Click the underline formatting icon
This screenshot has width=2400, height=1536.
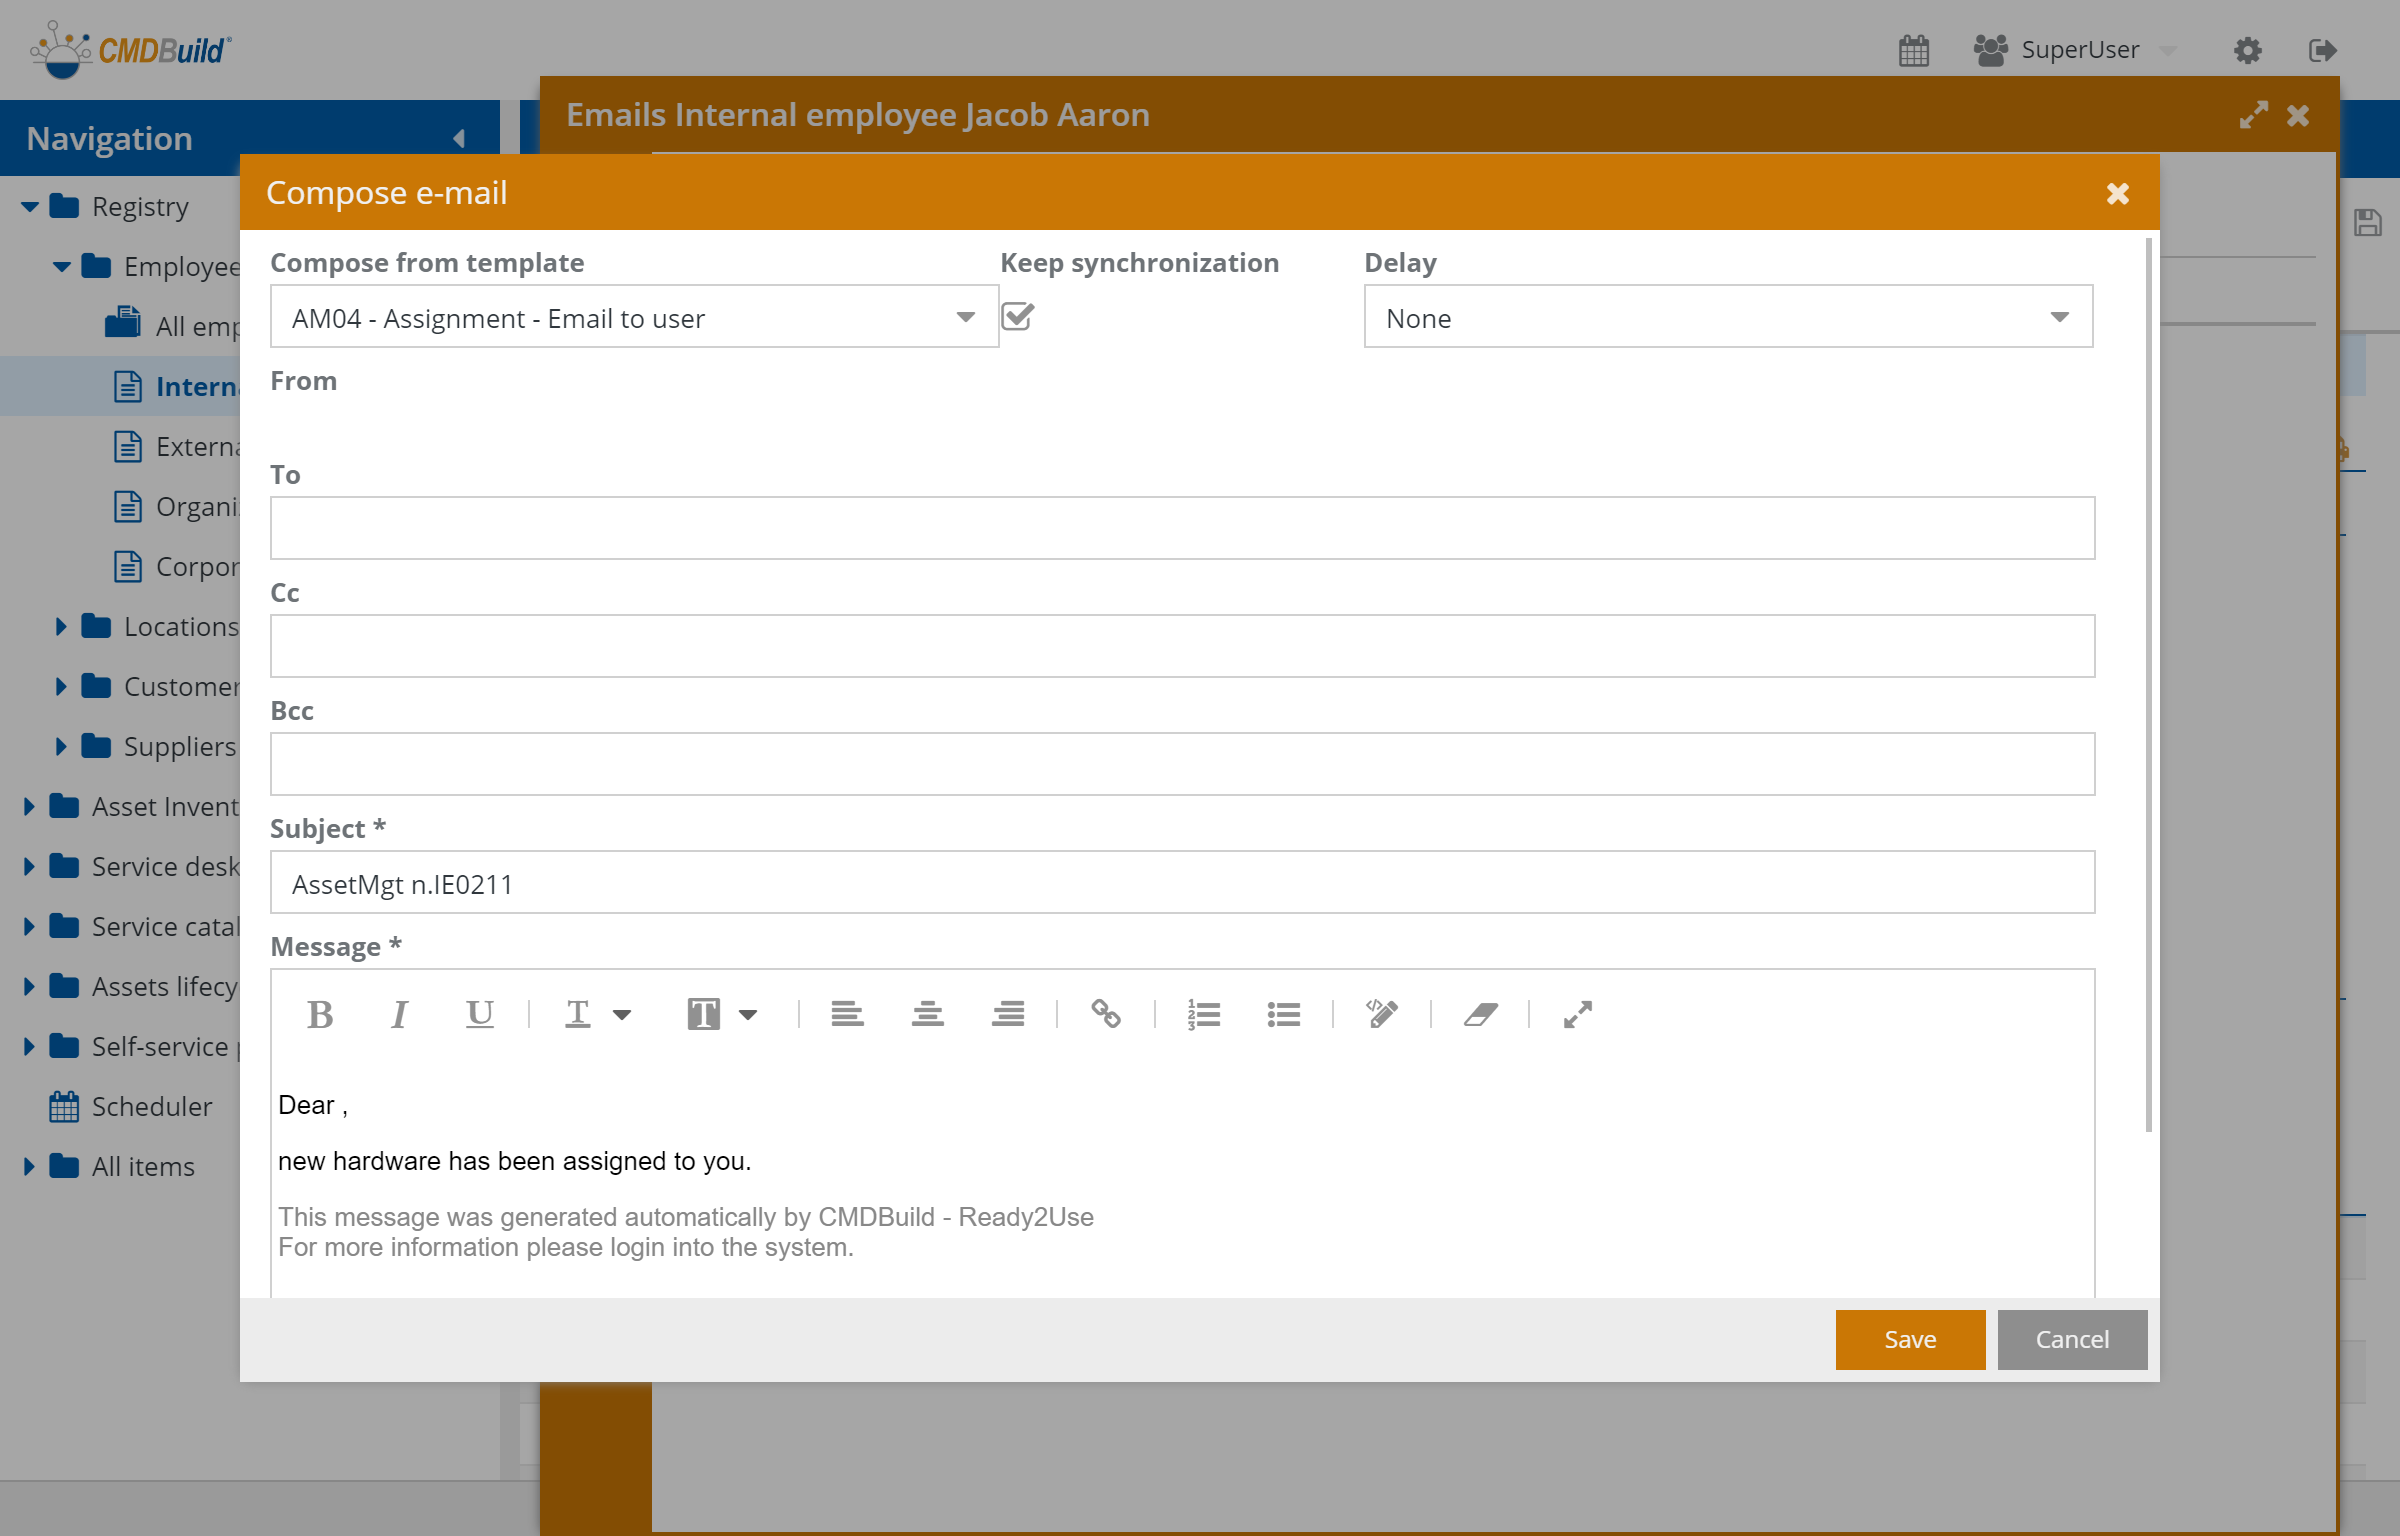point(480,1015)
